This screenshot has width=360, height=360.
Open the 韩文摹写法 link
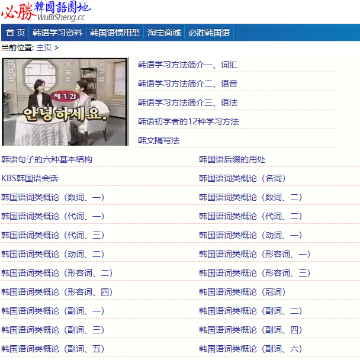click(159, 141)
